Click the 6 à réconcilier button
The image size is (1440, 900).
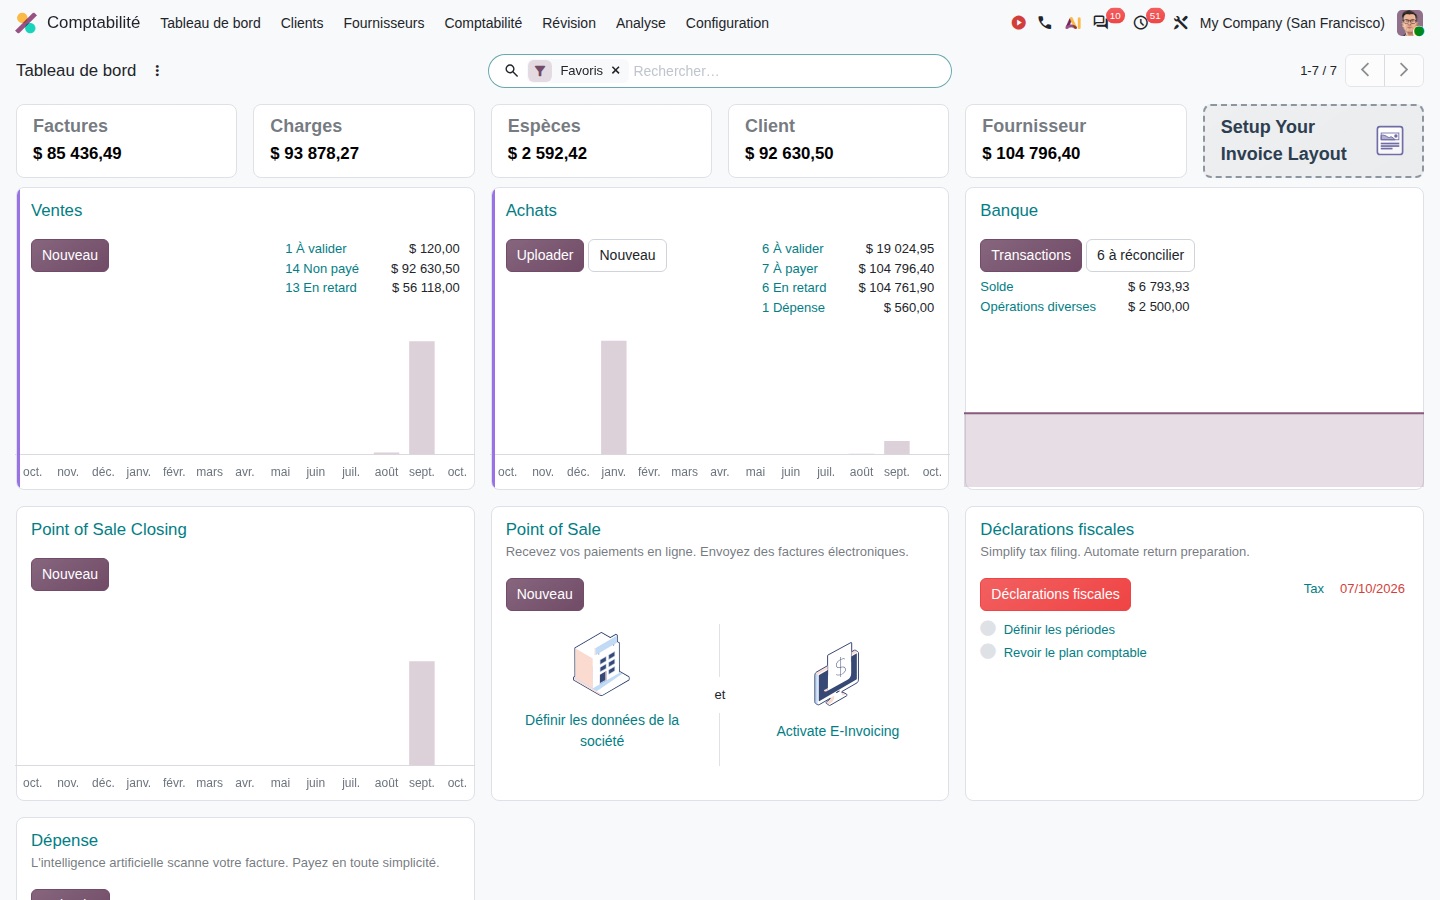coord(1140,255)
